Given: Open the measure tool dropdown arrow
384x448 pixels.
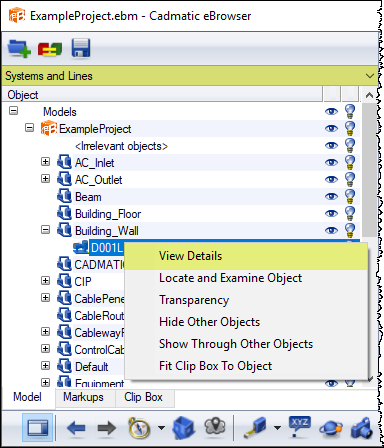Looking at the screenshot, I should point(277,428).
